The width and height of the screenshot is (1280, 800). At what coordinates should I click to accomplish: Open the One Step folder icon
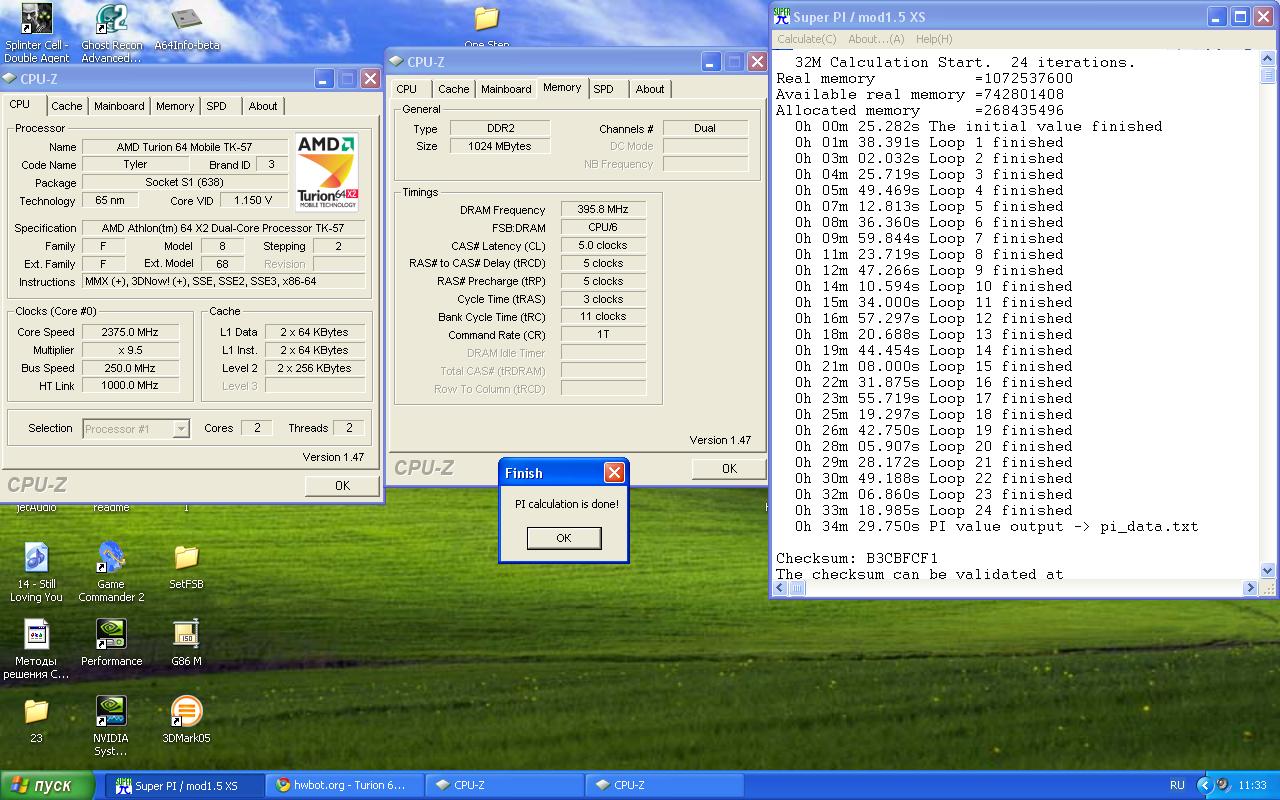[x=487, y=27]
